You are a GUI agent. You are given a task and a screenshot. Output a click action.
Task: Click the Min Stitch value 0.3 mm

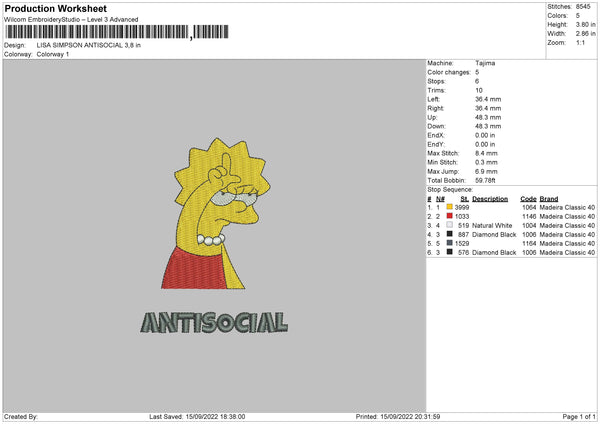click(486, 163)
